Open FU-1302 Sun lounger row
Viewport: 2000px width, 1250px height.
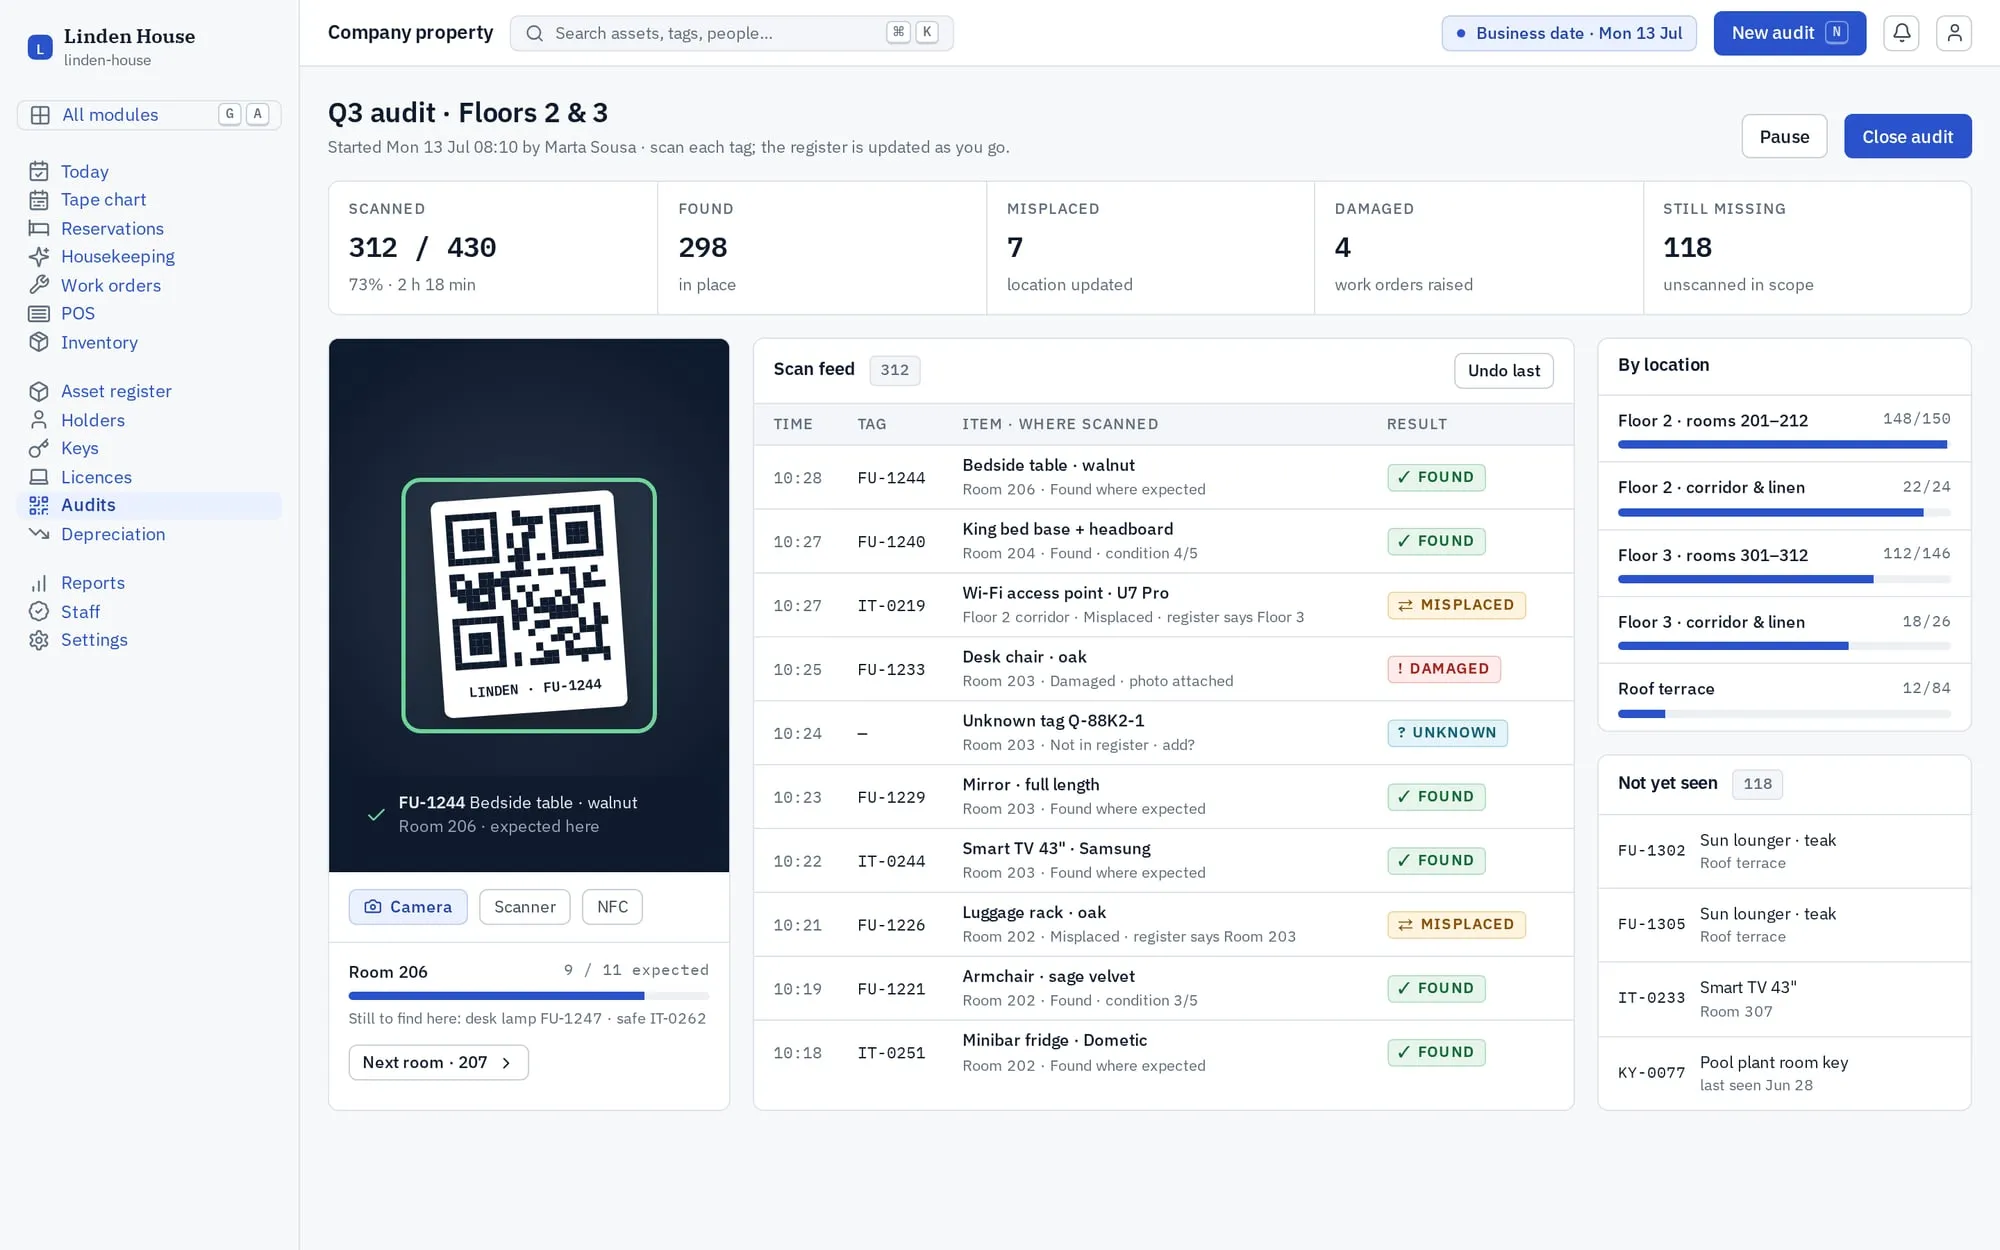coord(1784,851)
